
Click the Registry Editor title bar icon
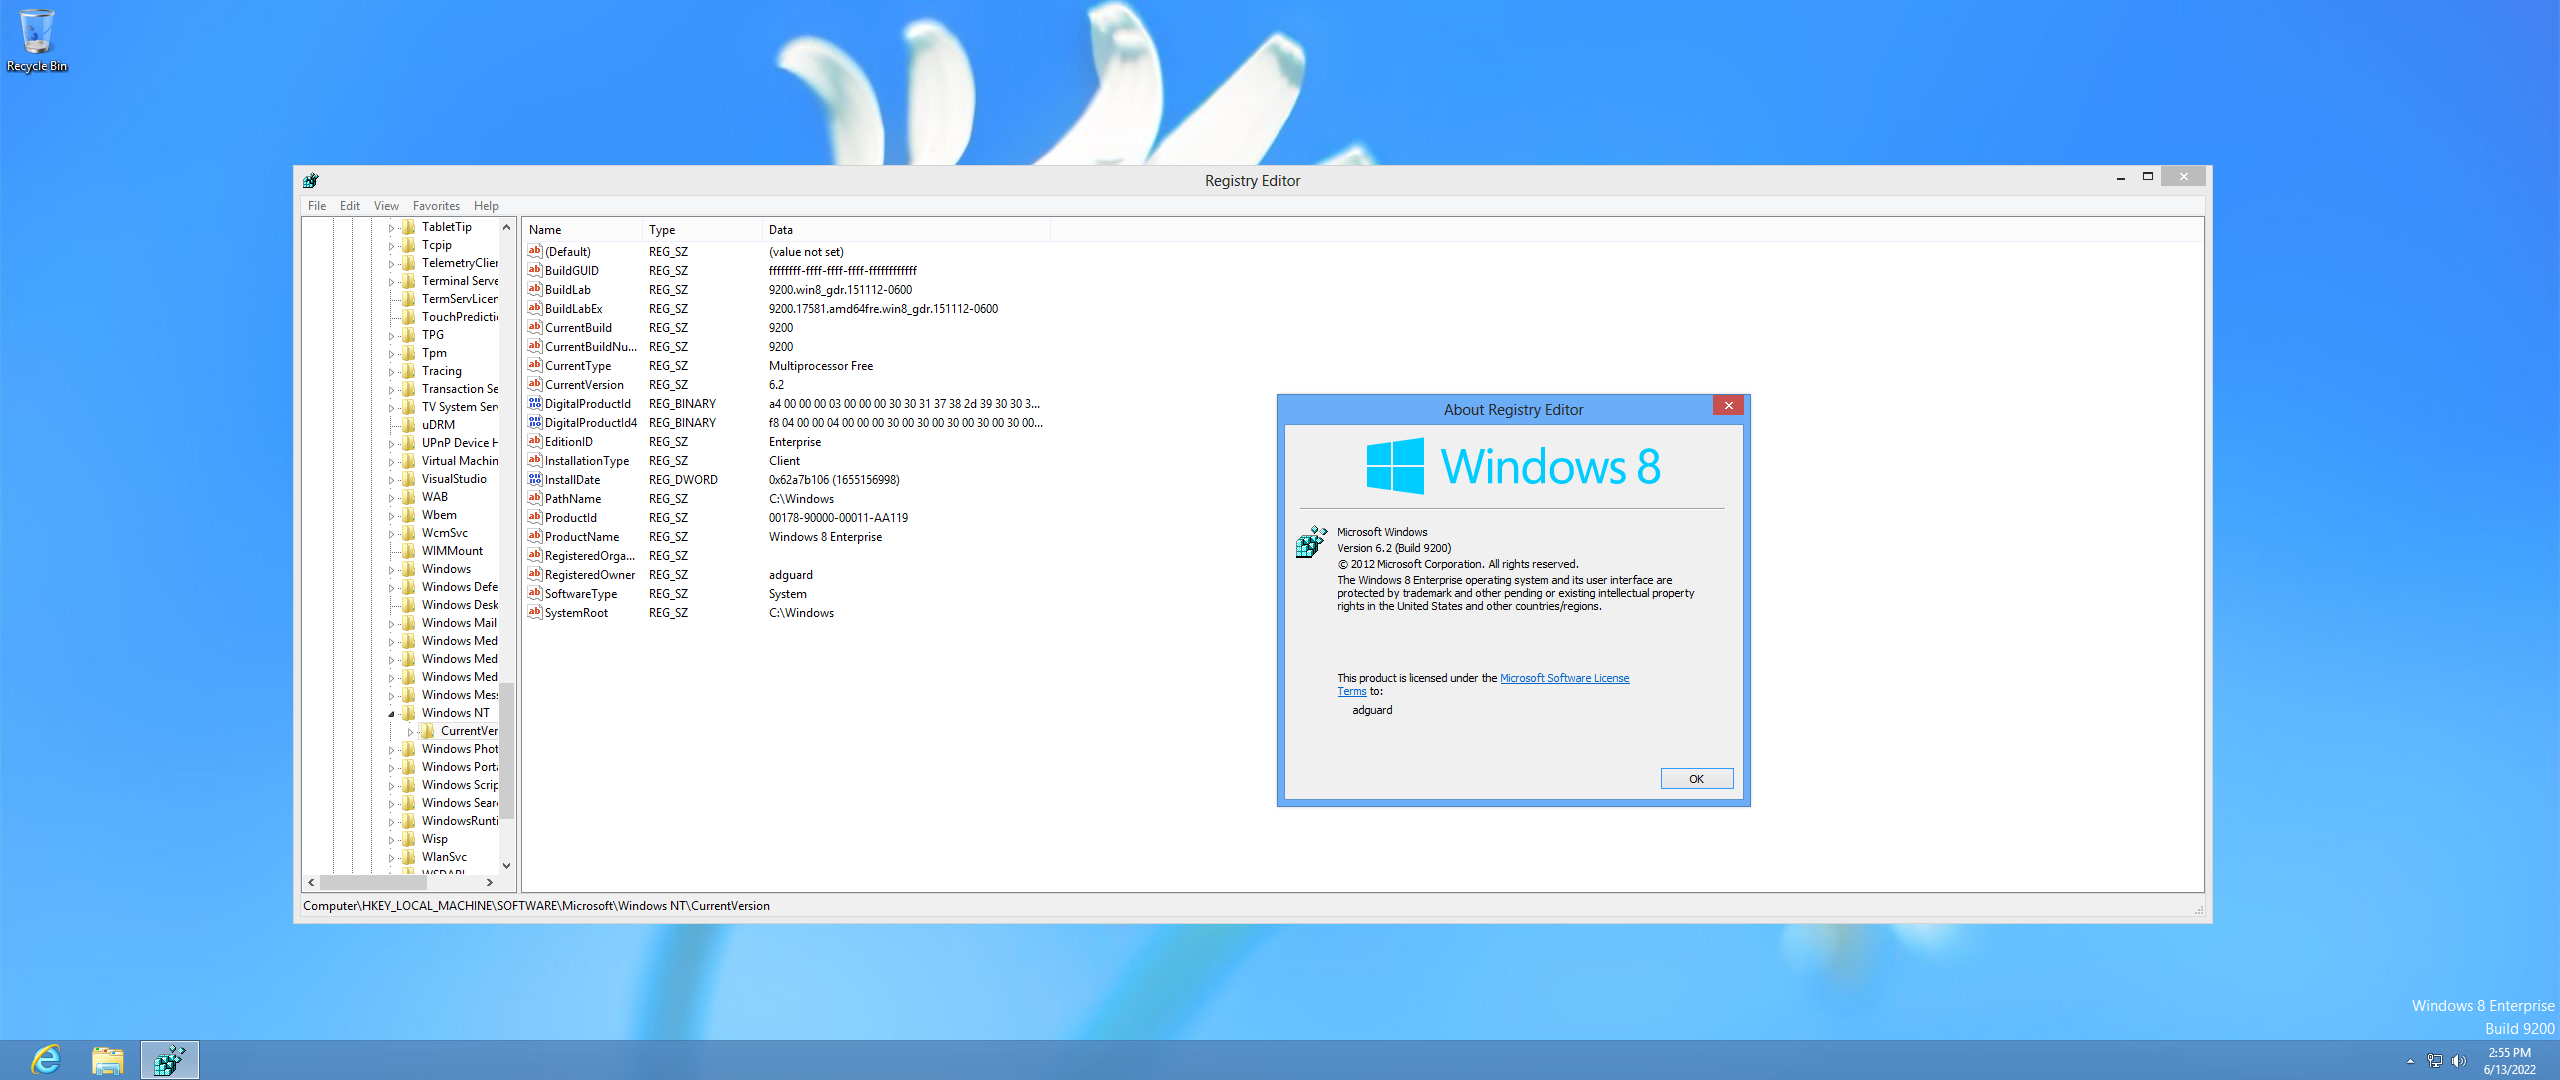coord(311,180)
